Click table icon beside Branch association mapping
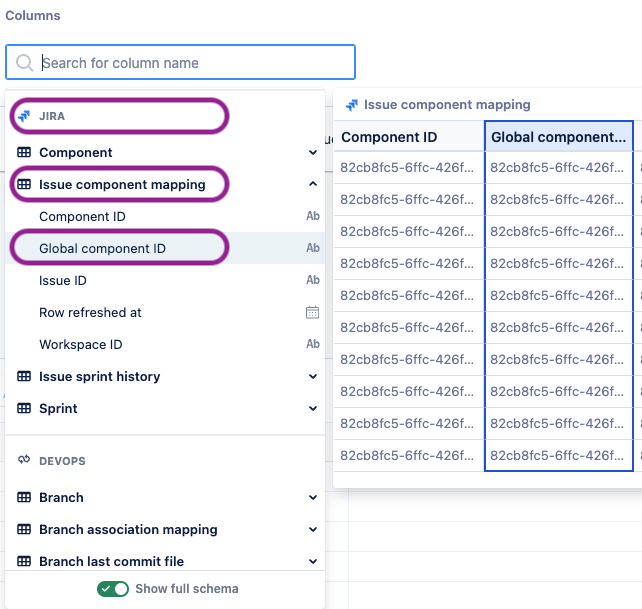 point(24,529)
